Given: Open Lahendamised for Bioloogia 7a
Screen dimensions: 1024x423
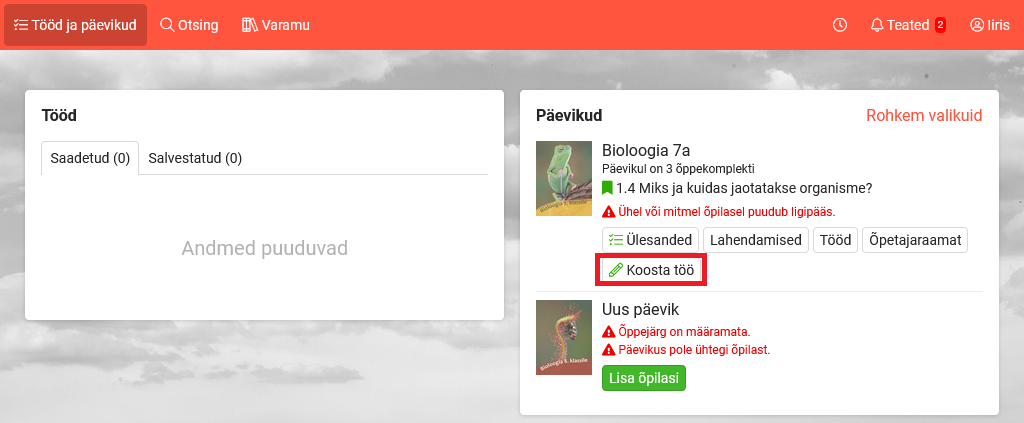Looking at the screenshot, I should coord(756,240).
